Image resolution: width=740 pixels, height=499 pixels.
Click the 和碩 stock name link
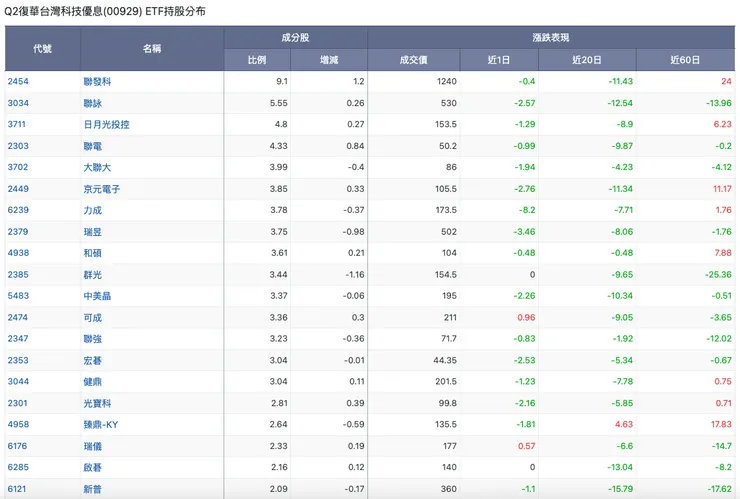tap(92, 253)
